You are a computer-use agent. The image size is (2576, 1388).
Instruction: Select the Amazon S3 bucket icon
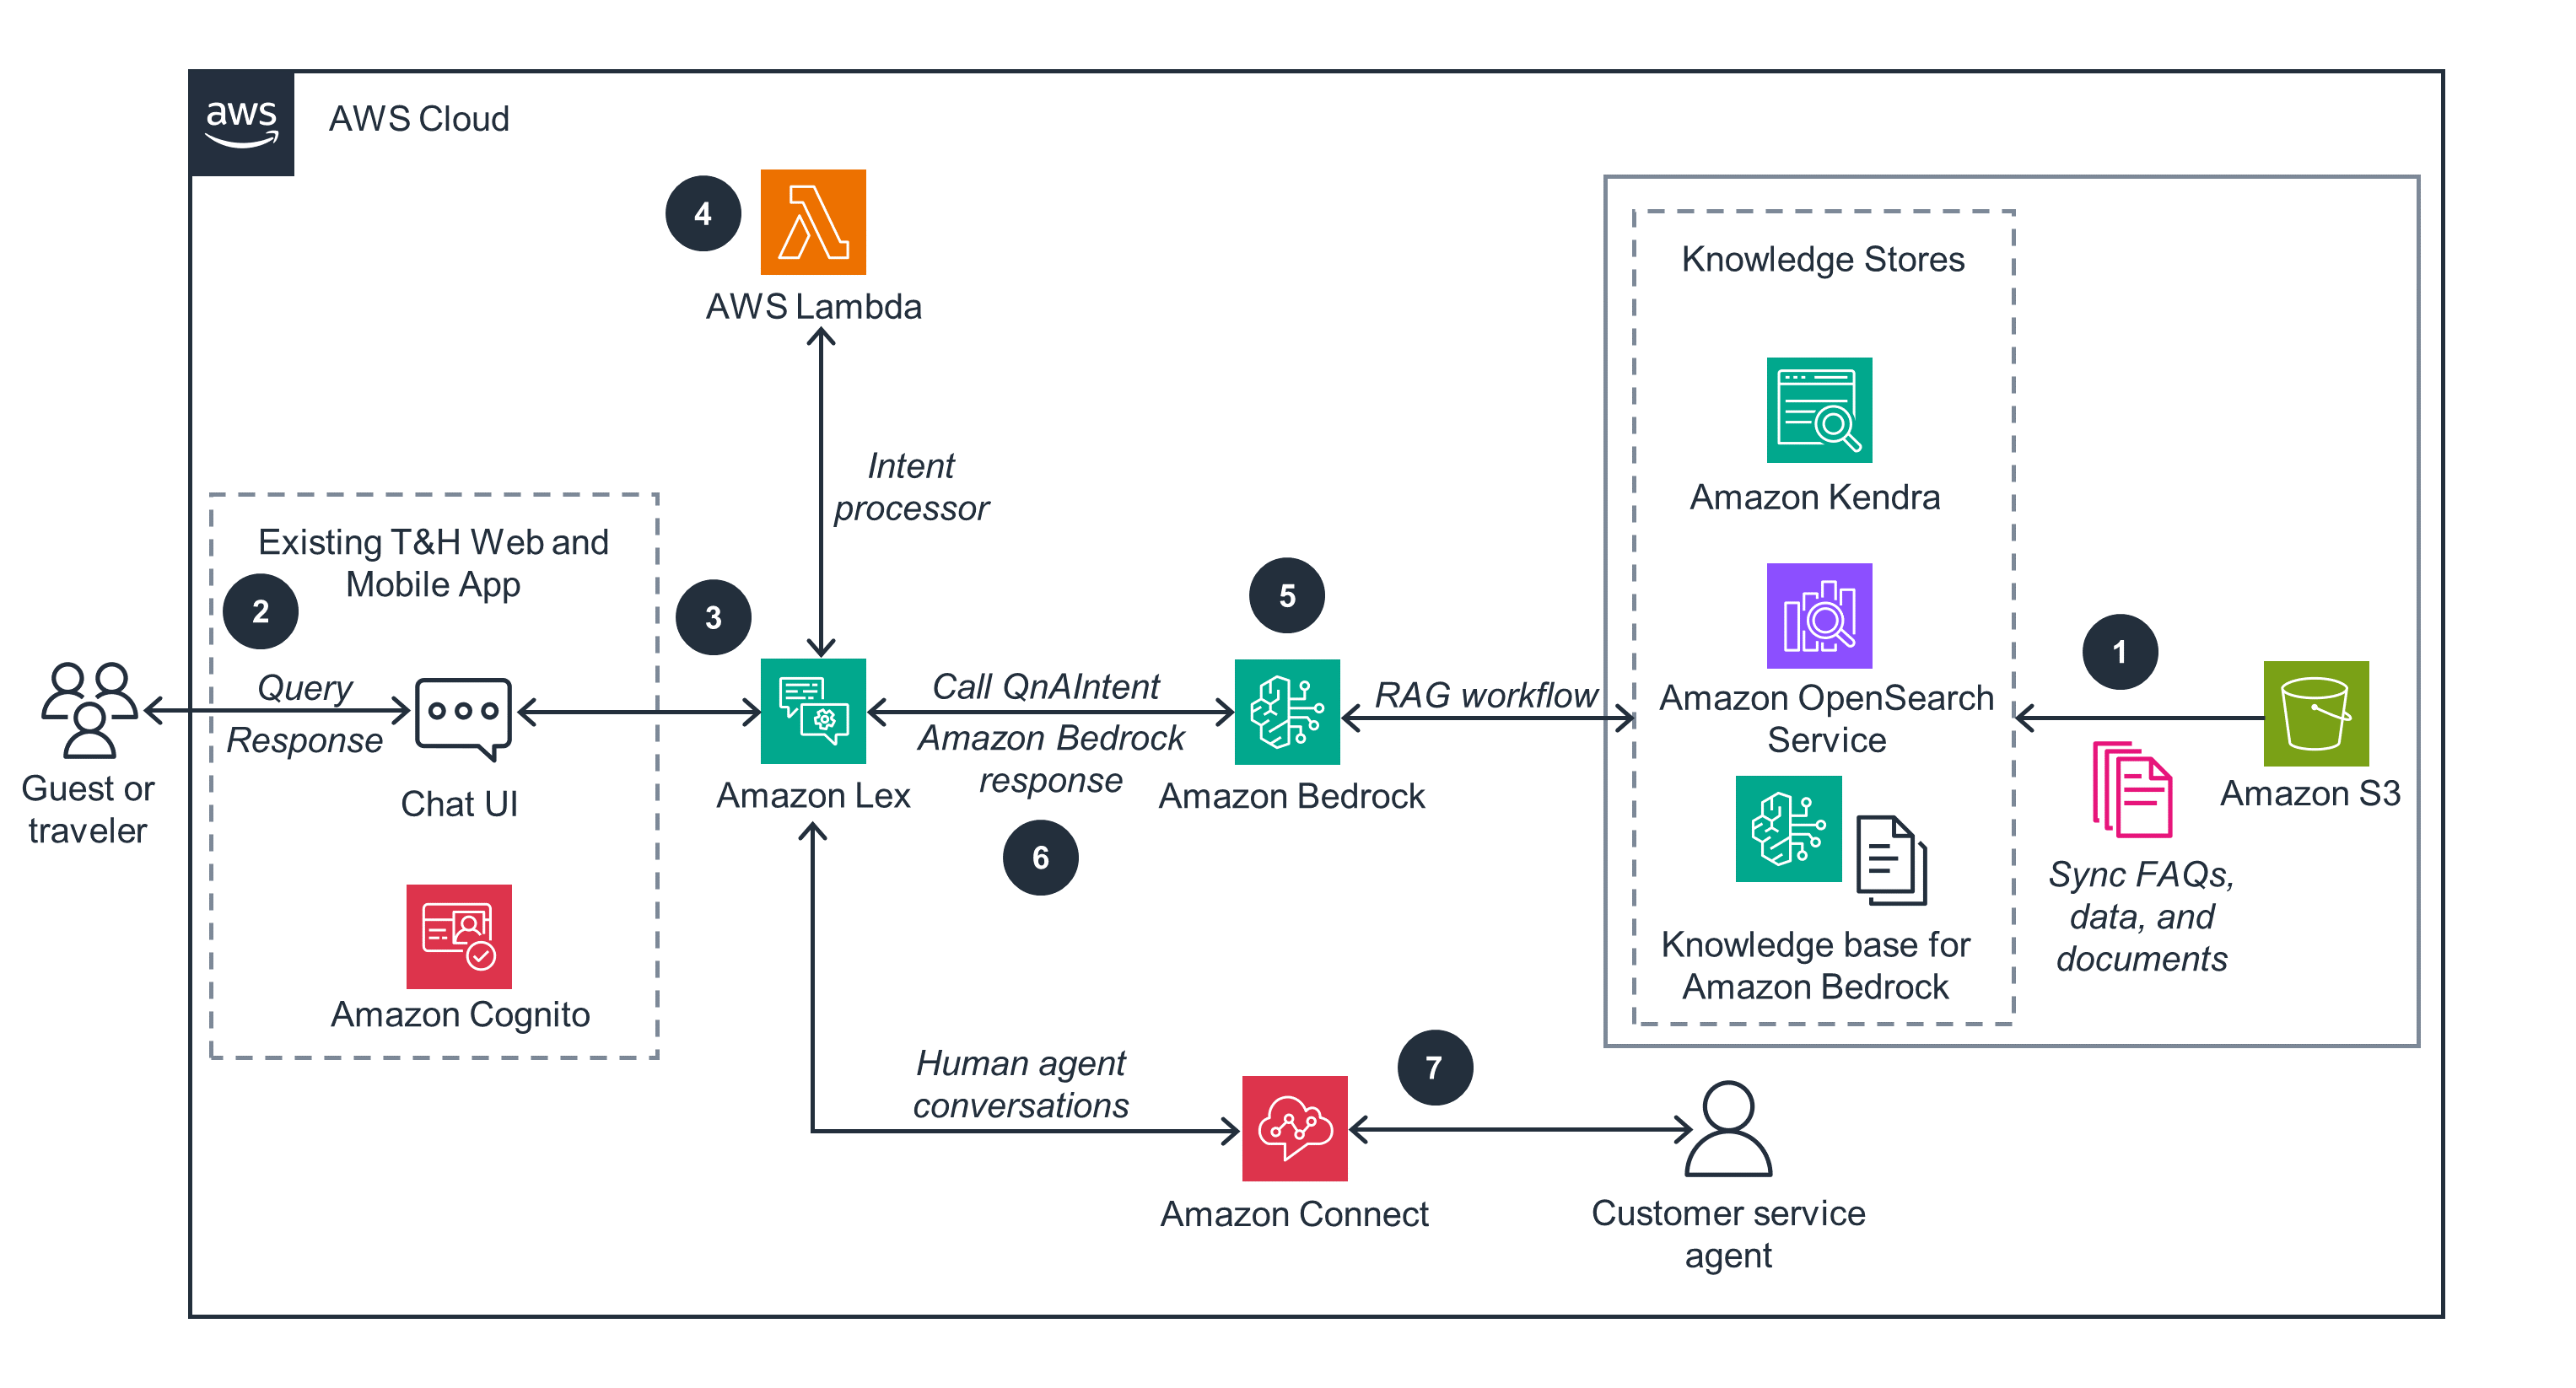tap(2316, 713)
